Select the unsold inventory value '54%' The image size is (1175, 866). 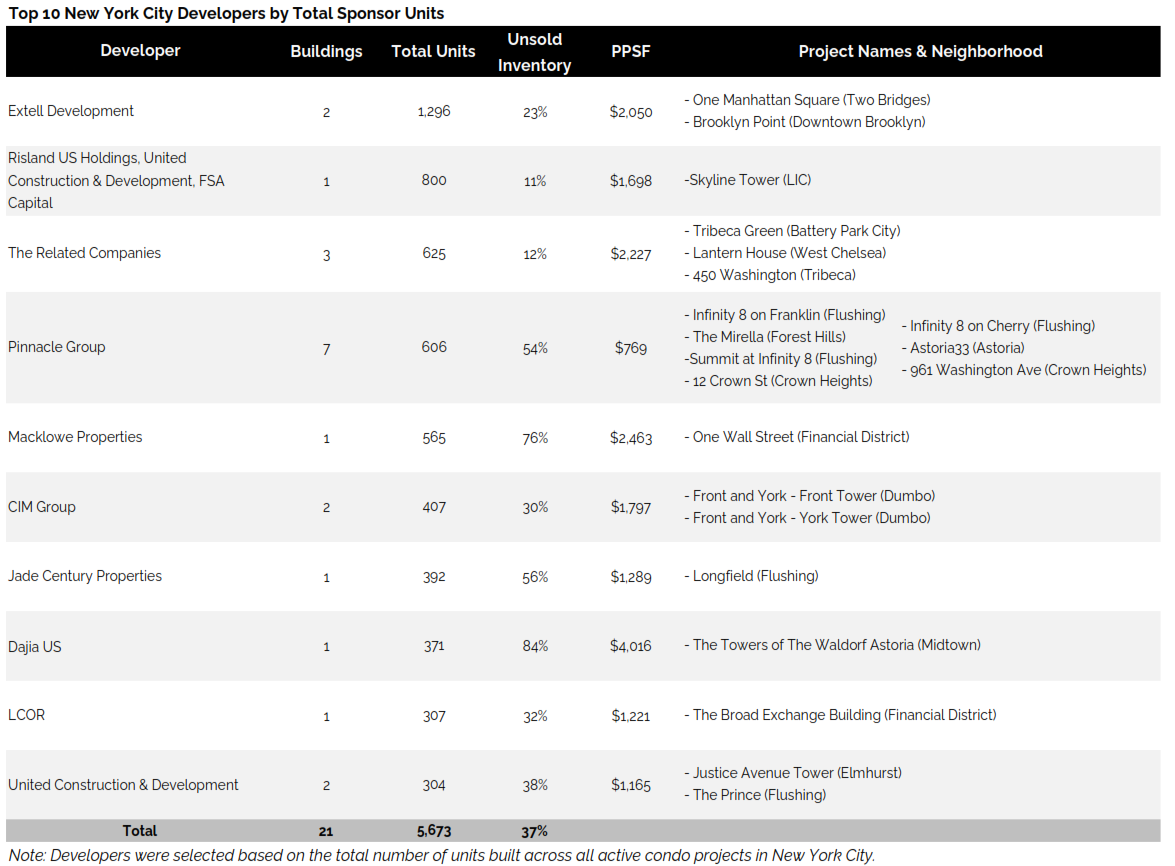[x=535, y=348]
